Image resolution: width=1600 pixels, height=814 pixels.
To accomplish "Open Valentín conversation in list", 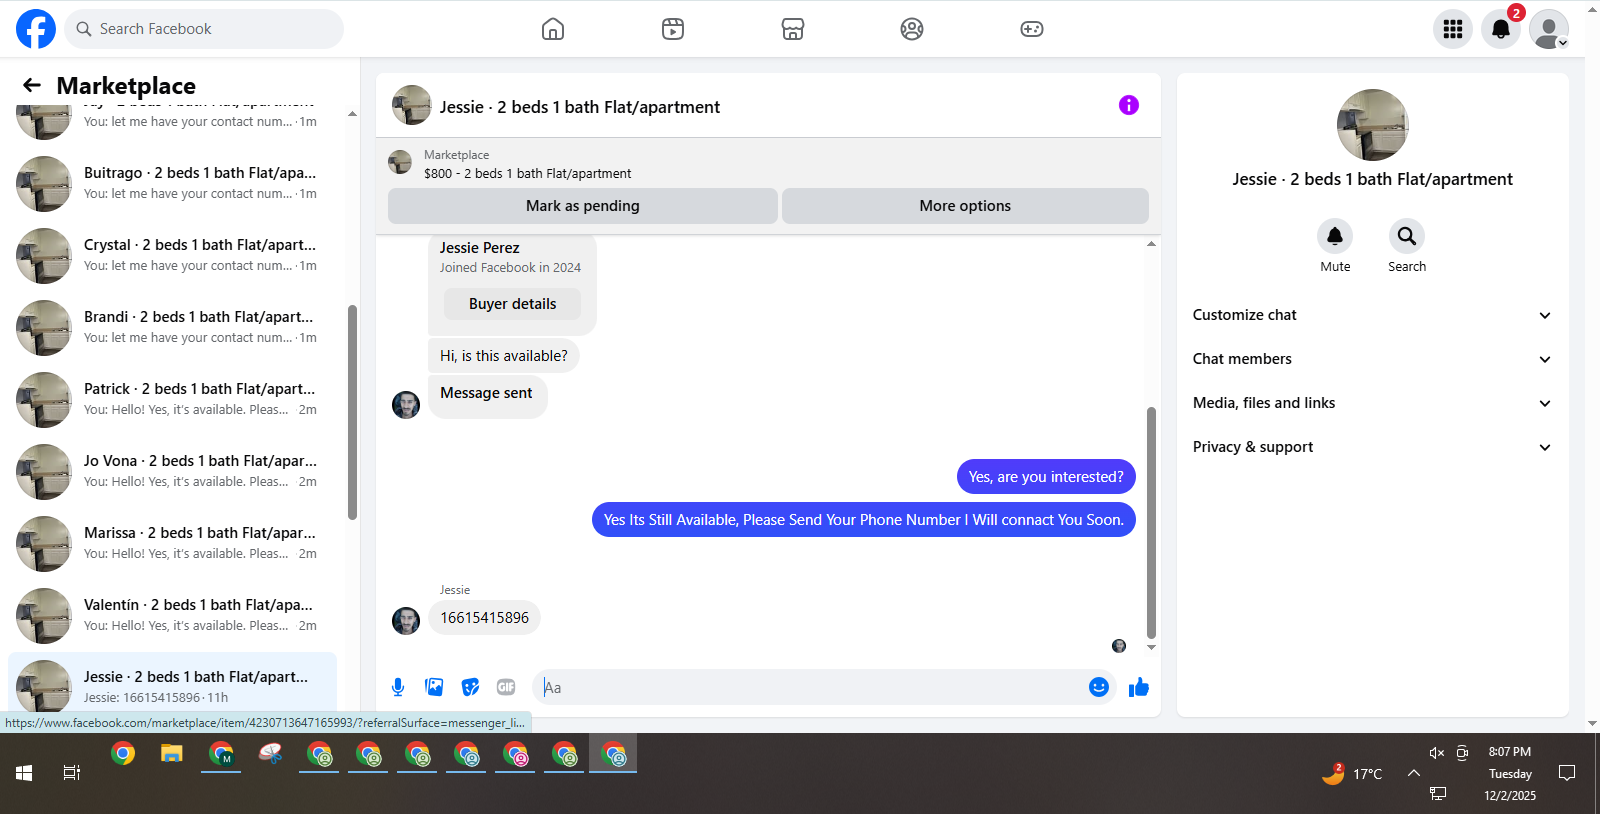I will pos(172,615).
